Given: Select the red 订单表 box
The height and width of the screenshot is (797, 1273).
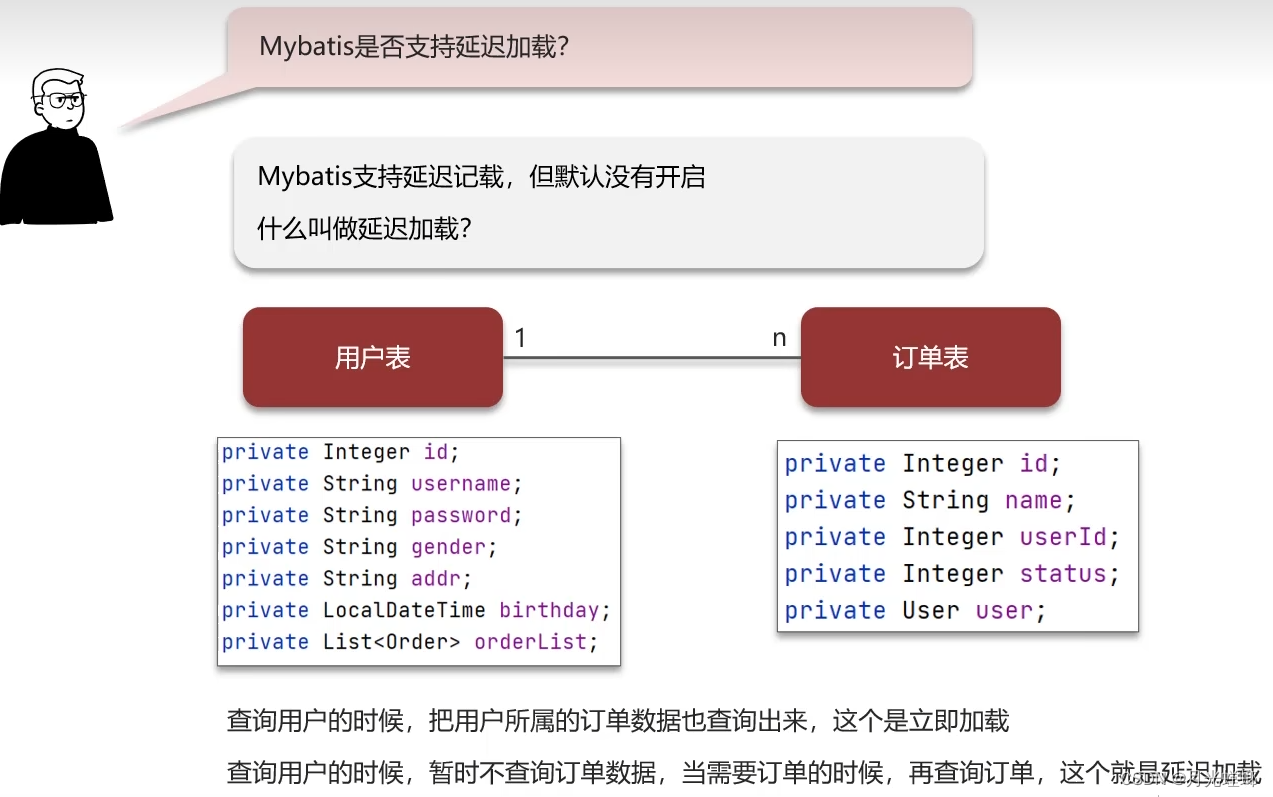Looking at the screenshot, I should tap(930, 357).
